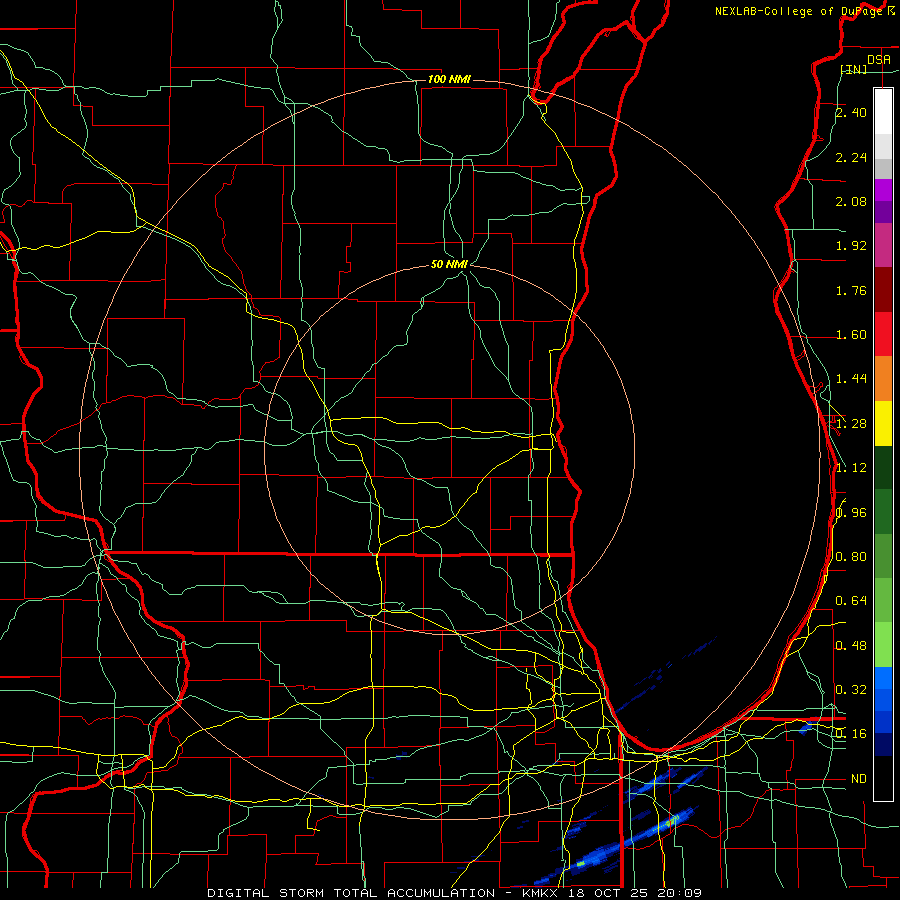Click the NEXLAB-College of DuPage label
900x900 pixels.
click(x=801, y=11)
